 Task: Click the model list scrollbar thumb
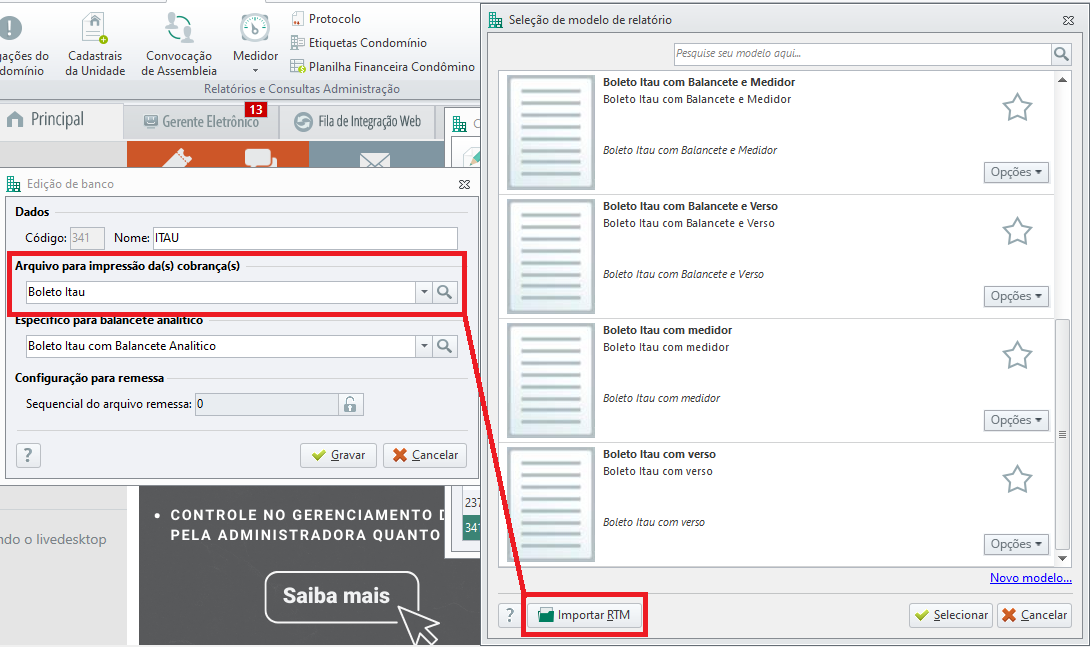pyautogui.click(x=1062, y=434)
